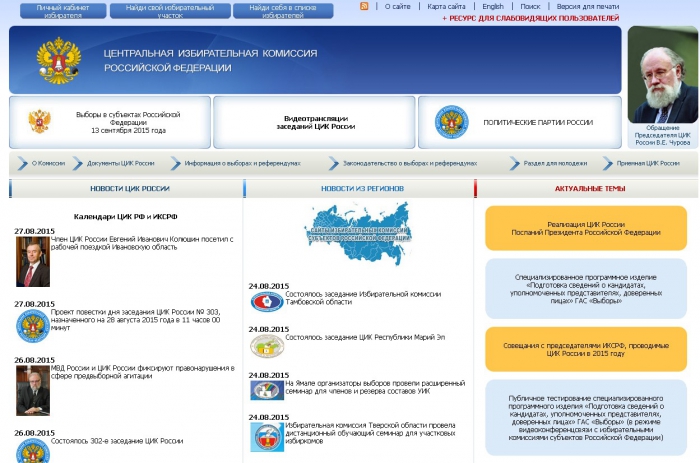Click Tambov region commission logo

(267, 302)
